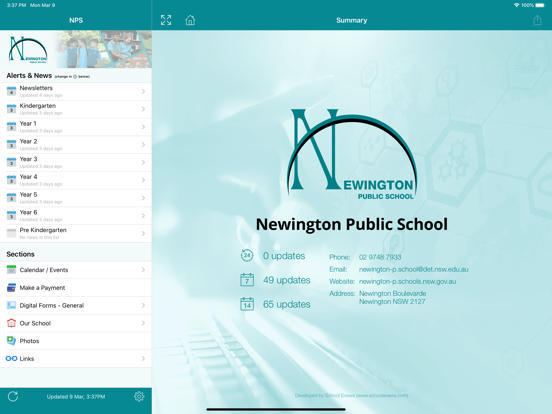Tap the battery indicator in status bar

click(x=540, y=5)
